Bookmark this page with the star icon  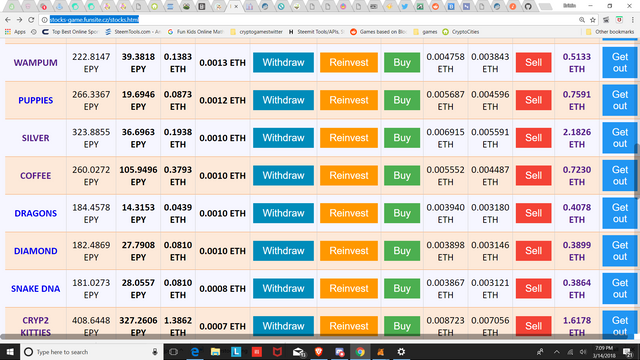pos(593,20)
